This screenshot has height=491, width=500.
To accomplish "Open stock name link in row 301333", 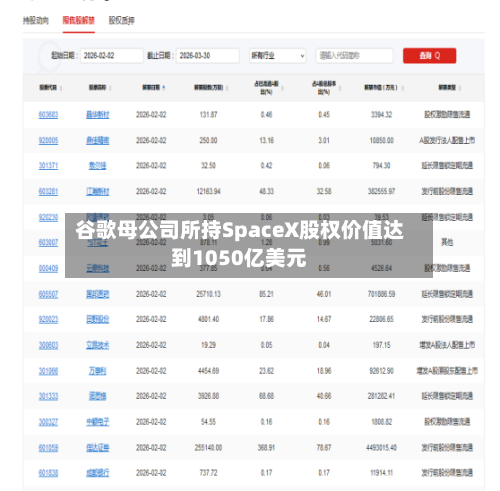I will point(98,396).
